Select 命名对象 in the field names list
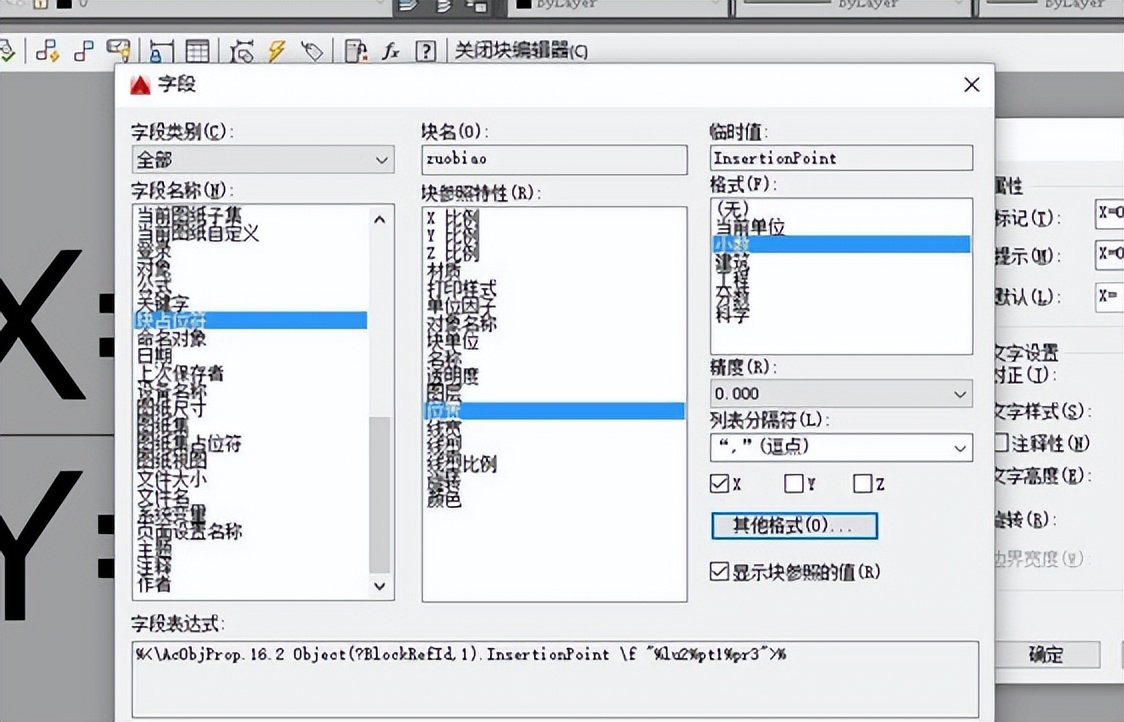This screenshot has height=722, width=1124. [x=172, y=339]
